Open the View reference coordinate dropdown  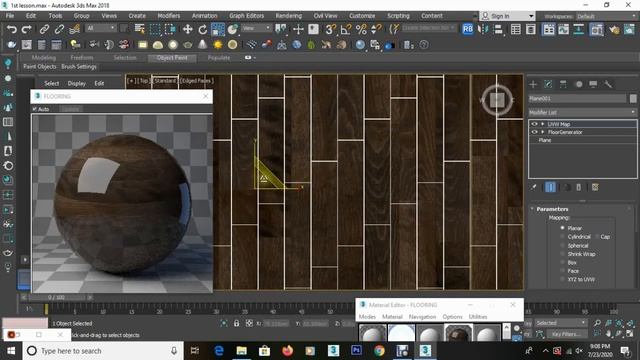256,28
